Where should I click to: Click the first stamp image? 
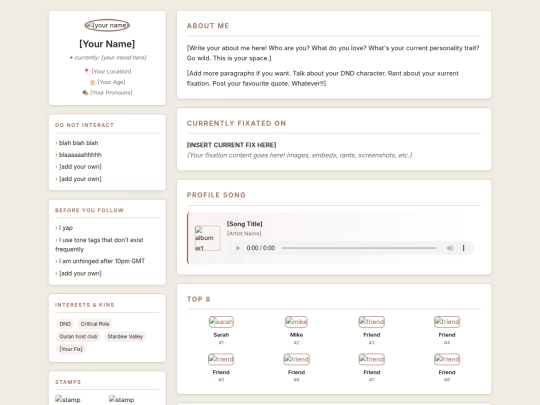coord(68,399)
